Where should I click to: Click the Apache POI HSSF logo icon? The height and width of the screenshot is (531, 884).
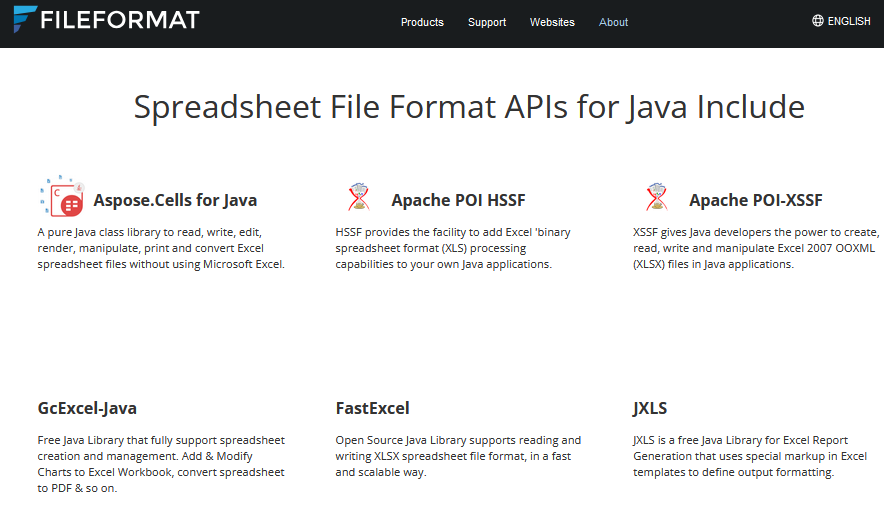tap(359, 197)
